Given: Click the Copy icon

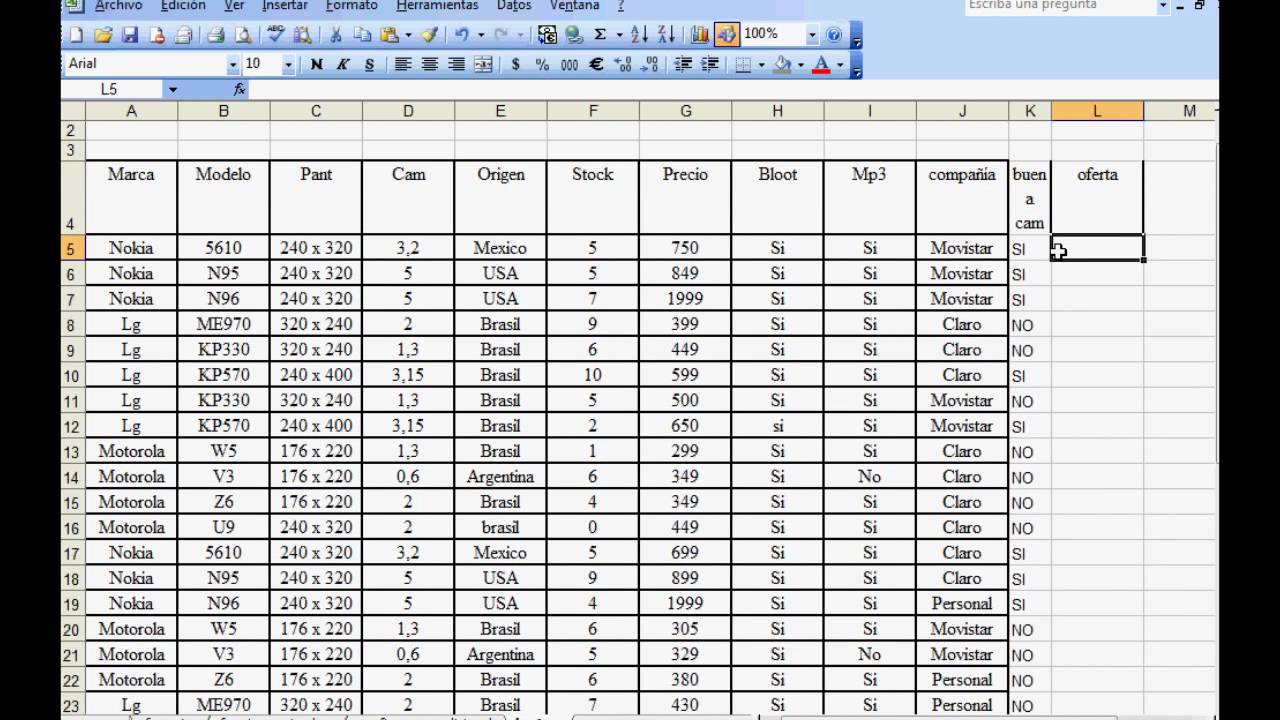Looking at the screenshot, I should (x=362, y=35).
